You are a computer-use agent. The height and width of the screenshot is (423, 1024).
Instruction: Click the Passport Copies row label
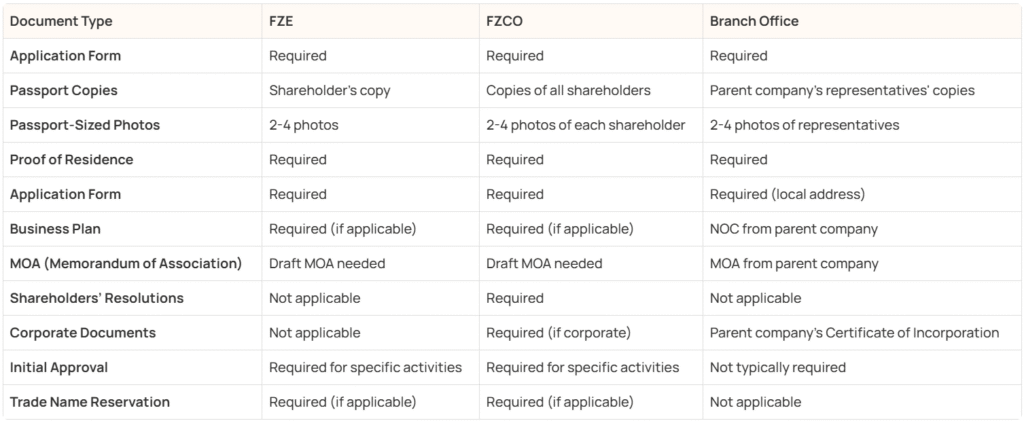63,90
